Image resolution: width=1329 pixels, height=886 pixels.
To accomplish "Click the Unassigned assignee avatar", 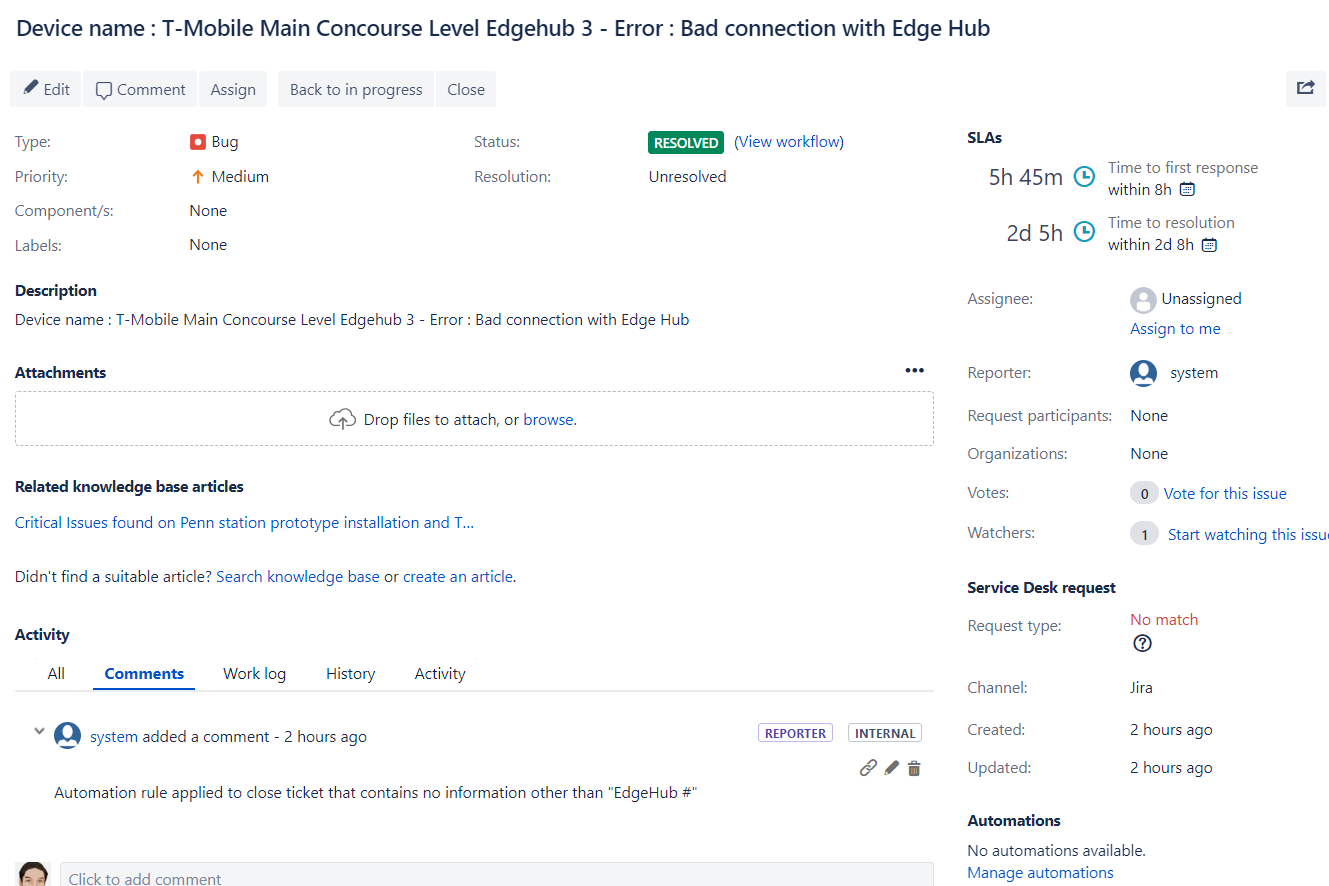I will (x=1143, y=299).
